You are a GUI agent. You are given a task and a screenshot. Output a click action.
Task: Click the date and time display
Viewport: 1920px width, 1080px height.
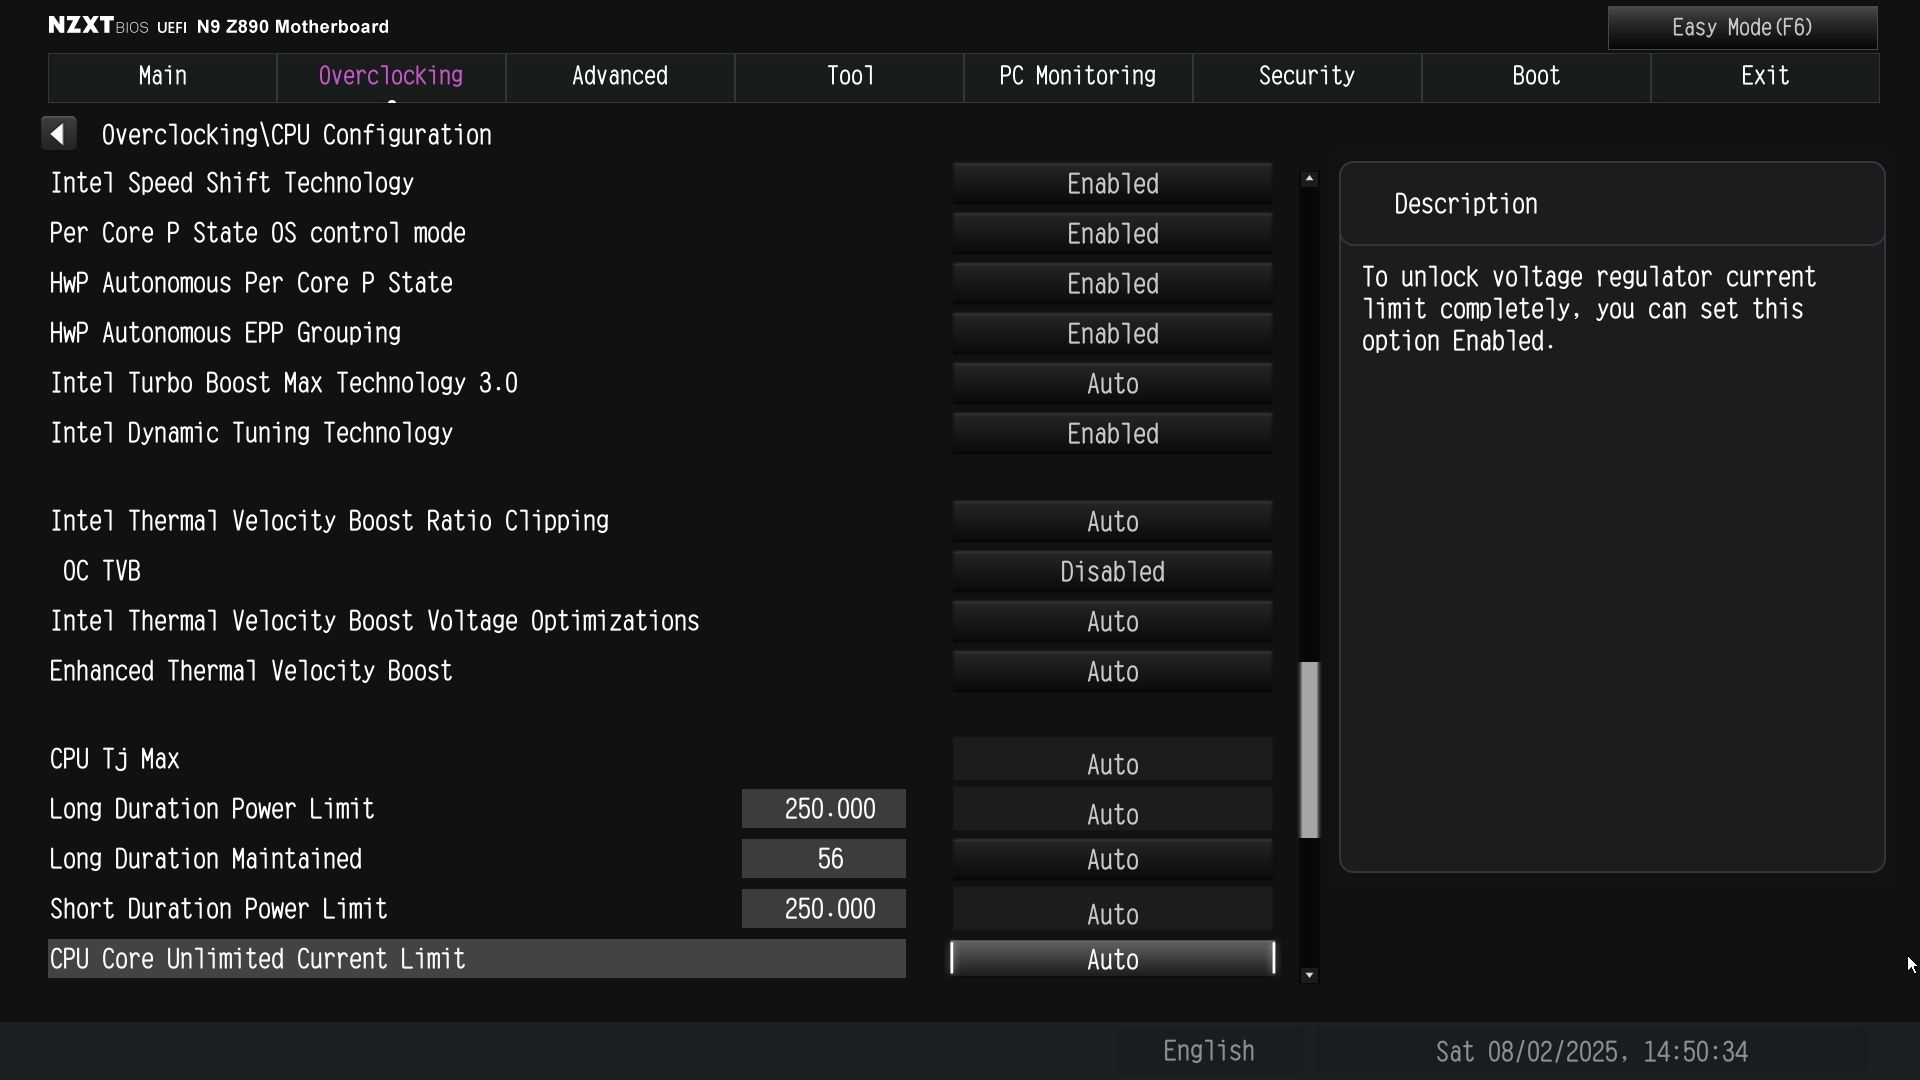pyautogui.click(x=1591, y=1051)
